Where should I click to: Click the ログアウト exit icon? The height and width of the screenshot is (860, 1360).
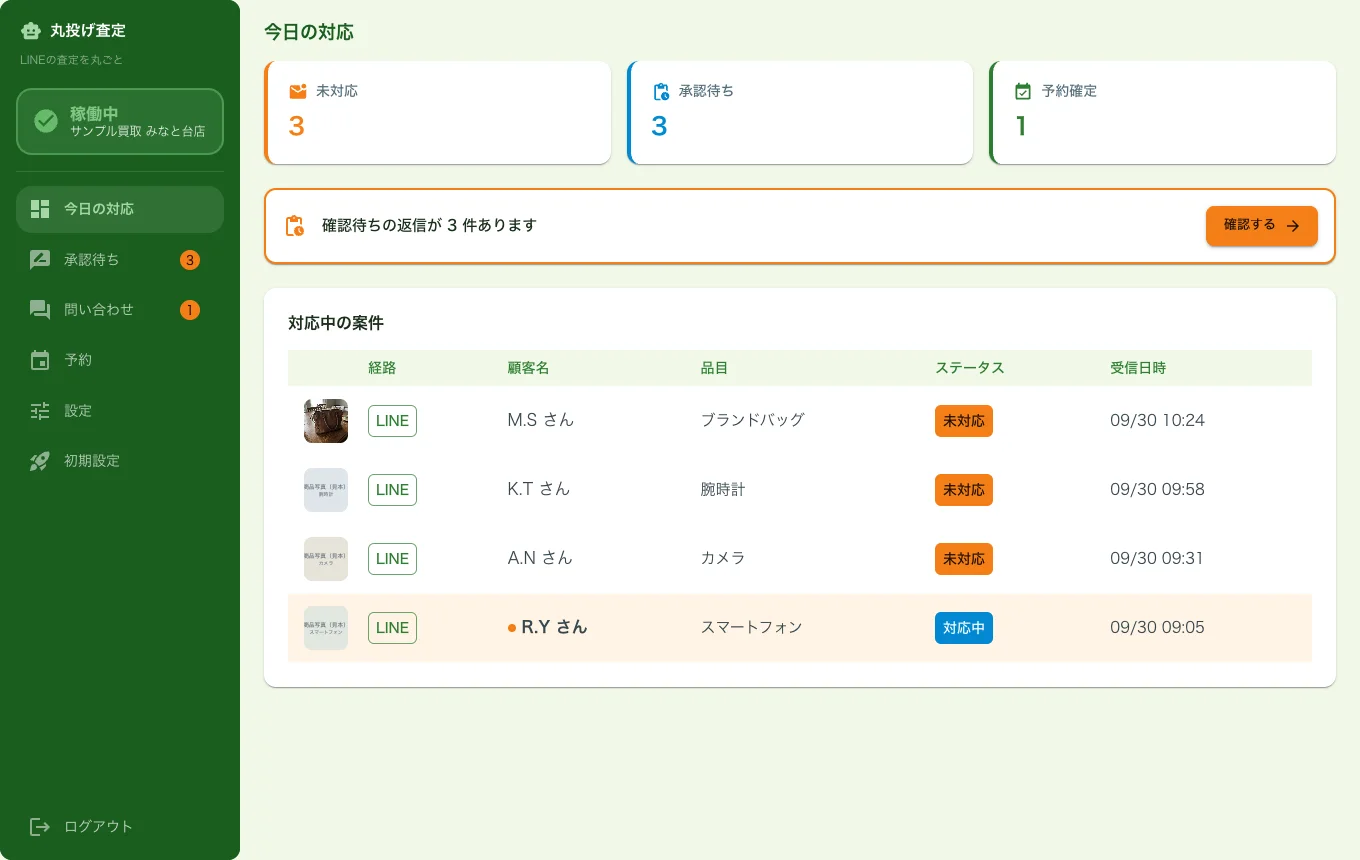40,827
